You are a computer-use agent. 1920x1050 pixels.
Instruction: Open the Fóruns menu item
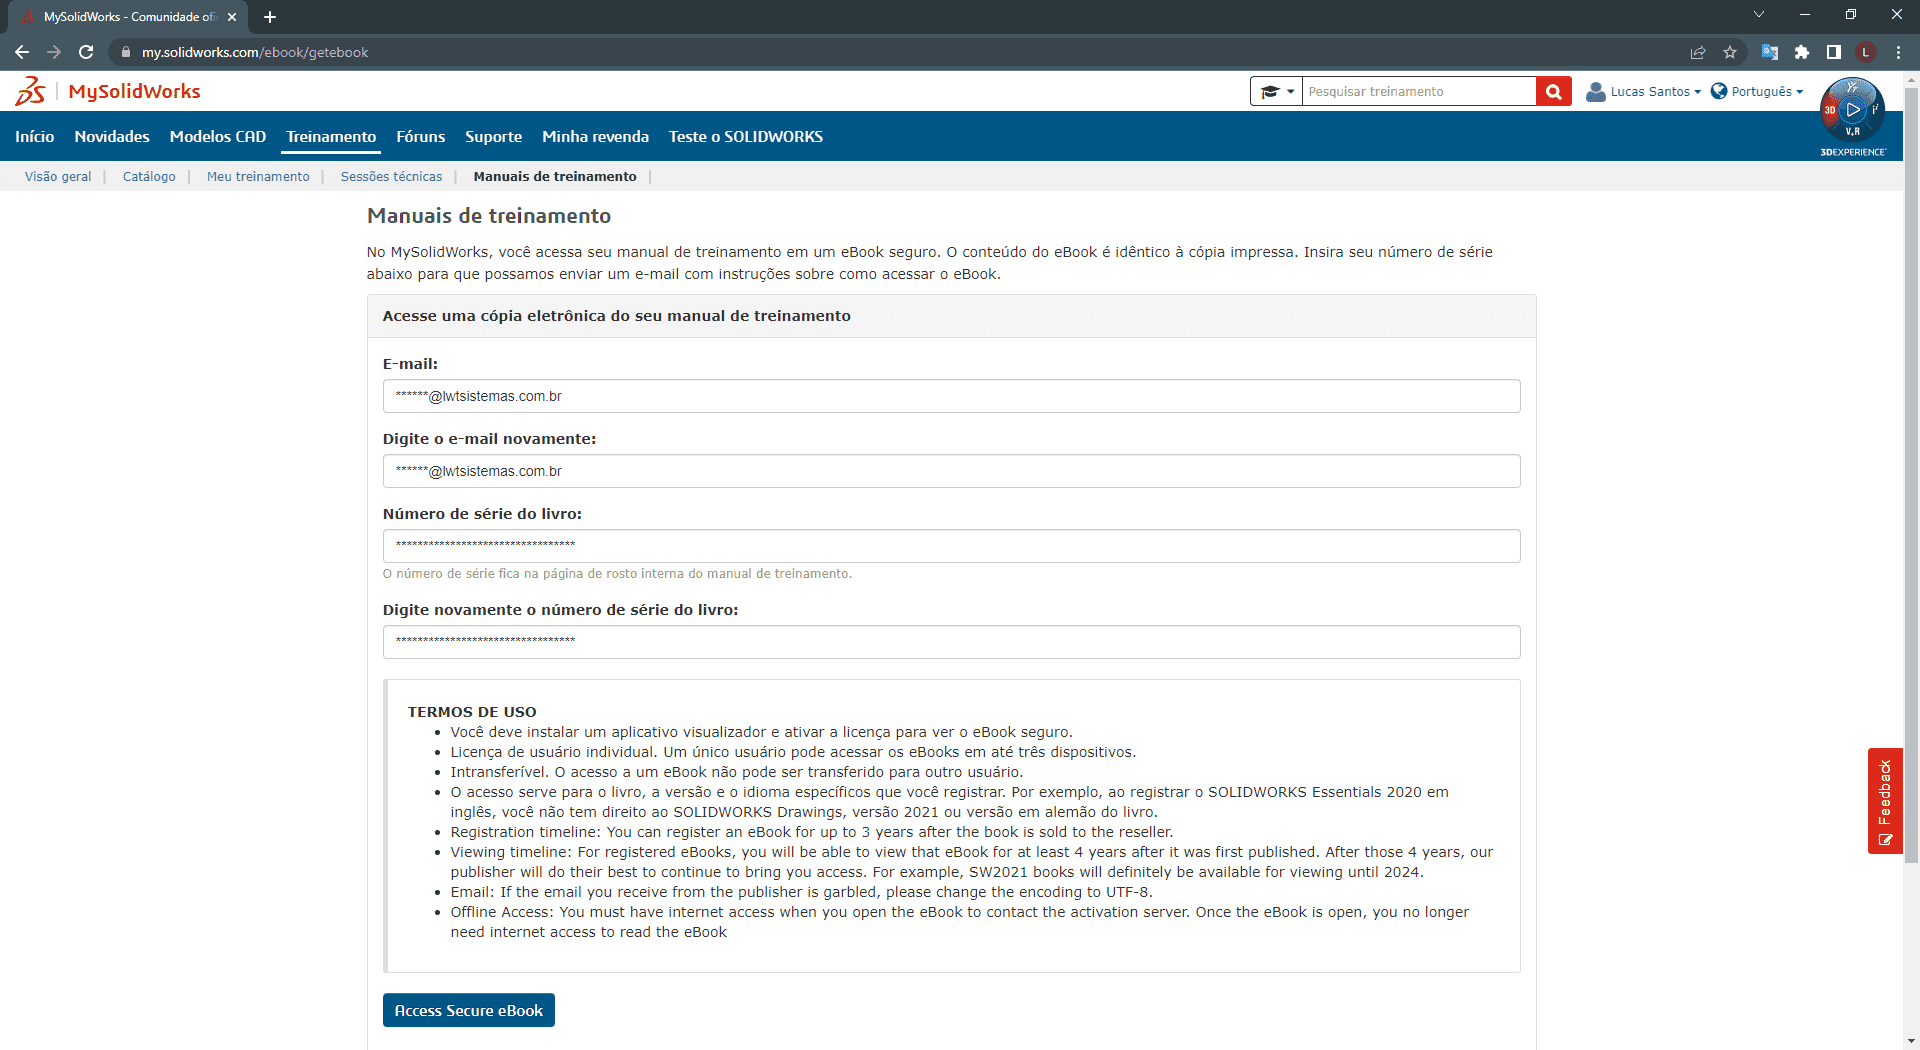[420, 136]
